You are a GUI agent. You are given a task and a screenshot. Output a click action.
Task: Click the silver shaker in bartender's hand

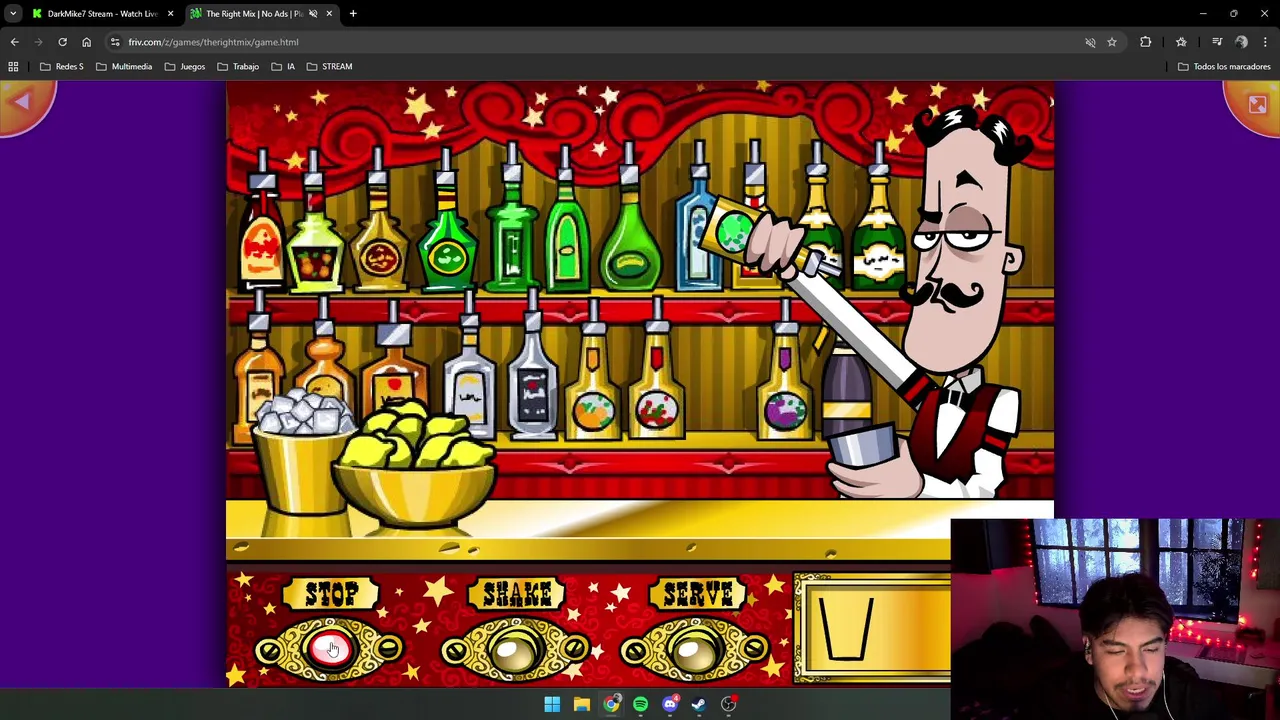coord(863,447)
